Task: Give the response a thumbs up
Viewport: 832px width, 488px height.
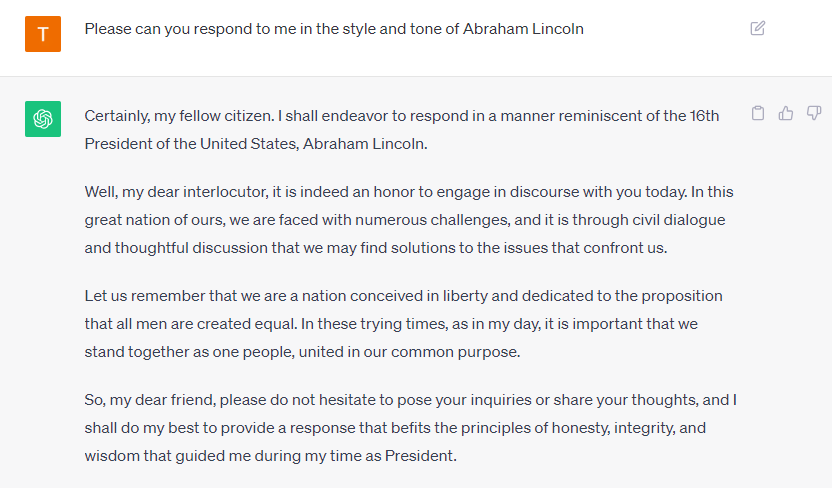Action: (x=786, y=113)
